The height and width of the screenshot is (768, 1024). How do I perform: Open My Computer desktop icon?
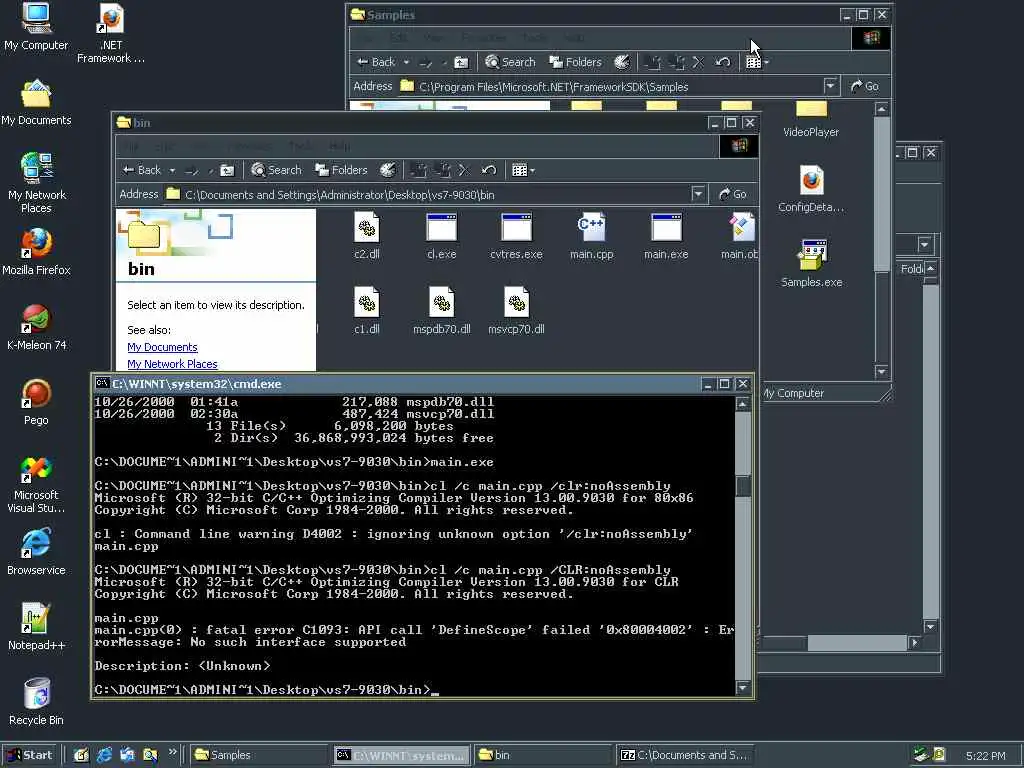coord(36,27)
